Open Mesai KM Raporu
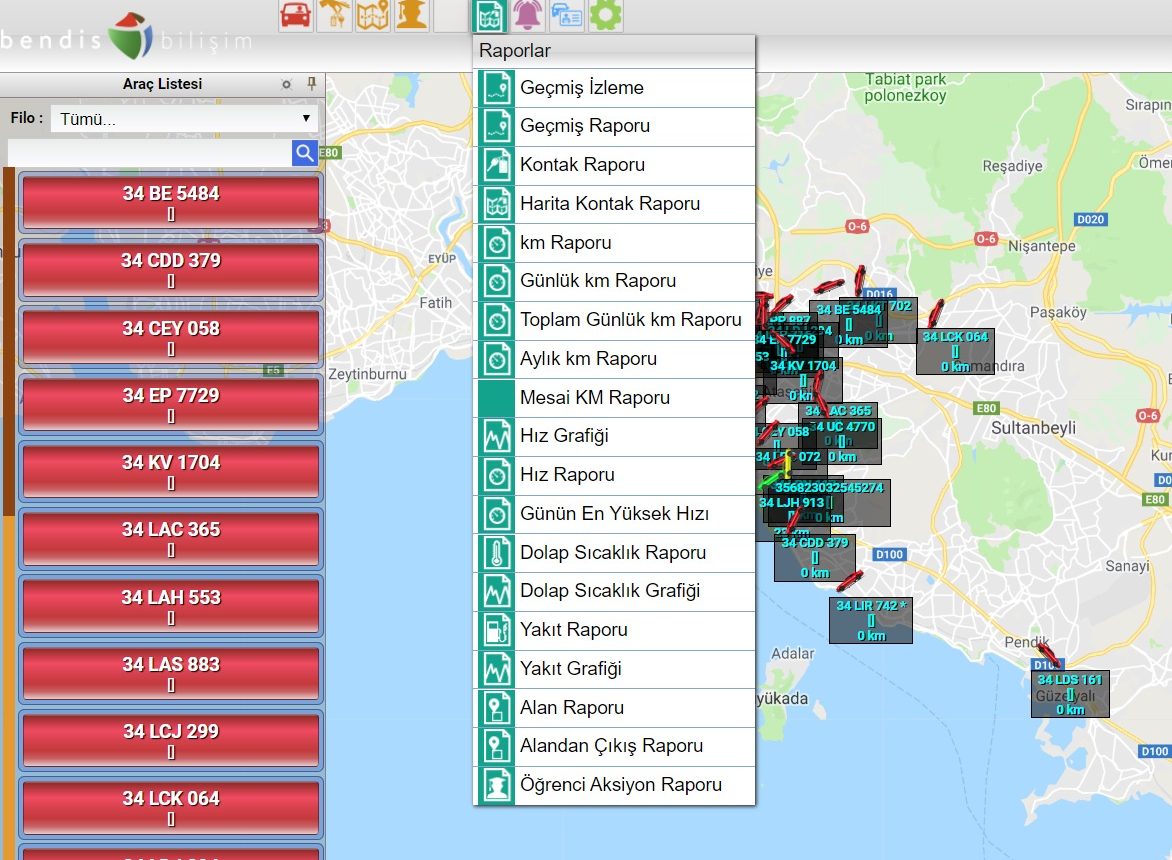This screenshot has height=860, width=1172. point(614,397)
